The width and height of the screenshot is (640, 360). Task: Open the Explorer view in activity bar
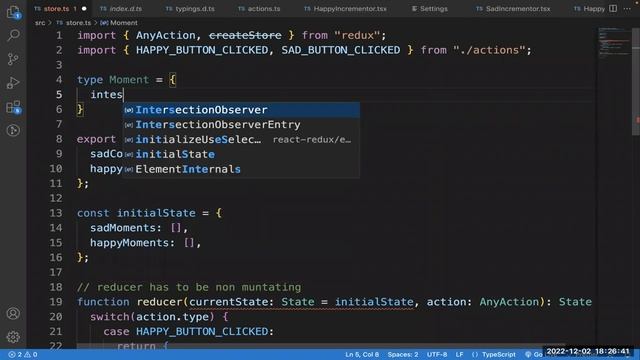tap(13, 12)
